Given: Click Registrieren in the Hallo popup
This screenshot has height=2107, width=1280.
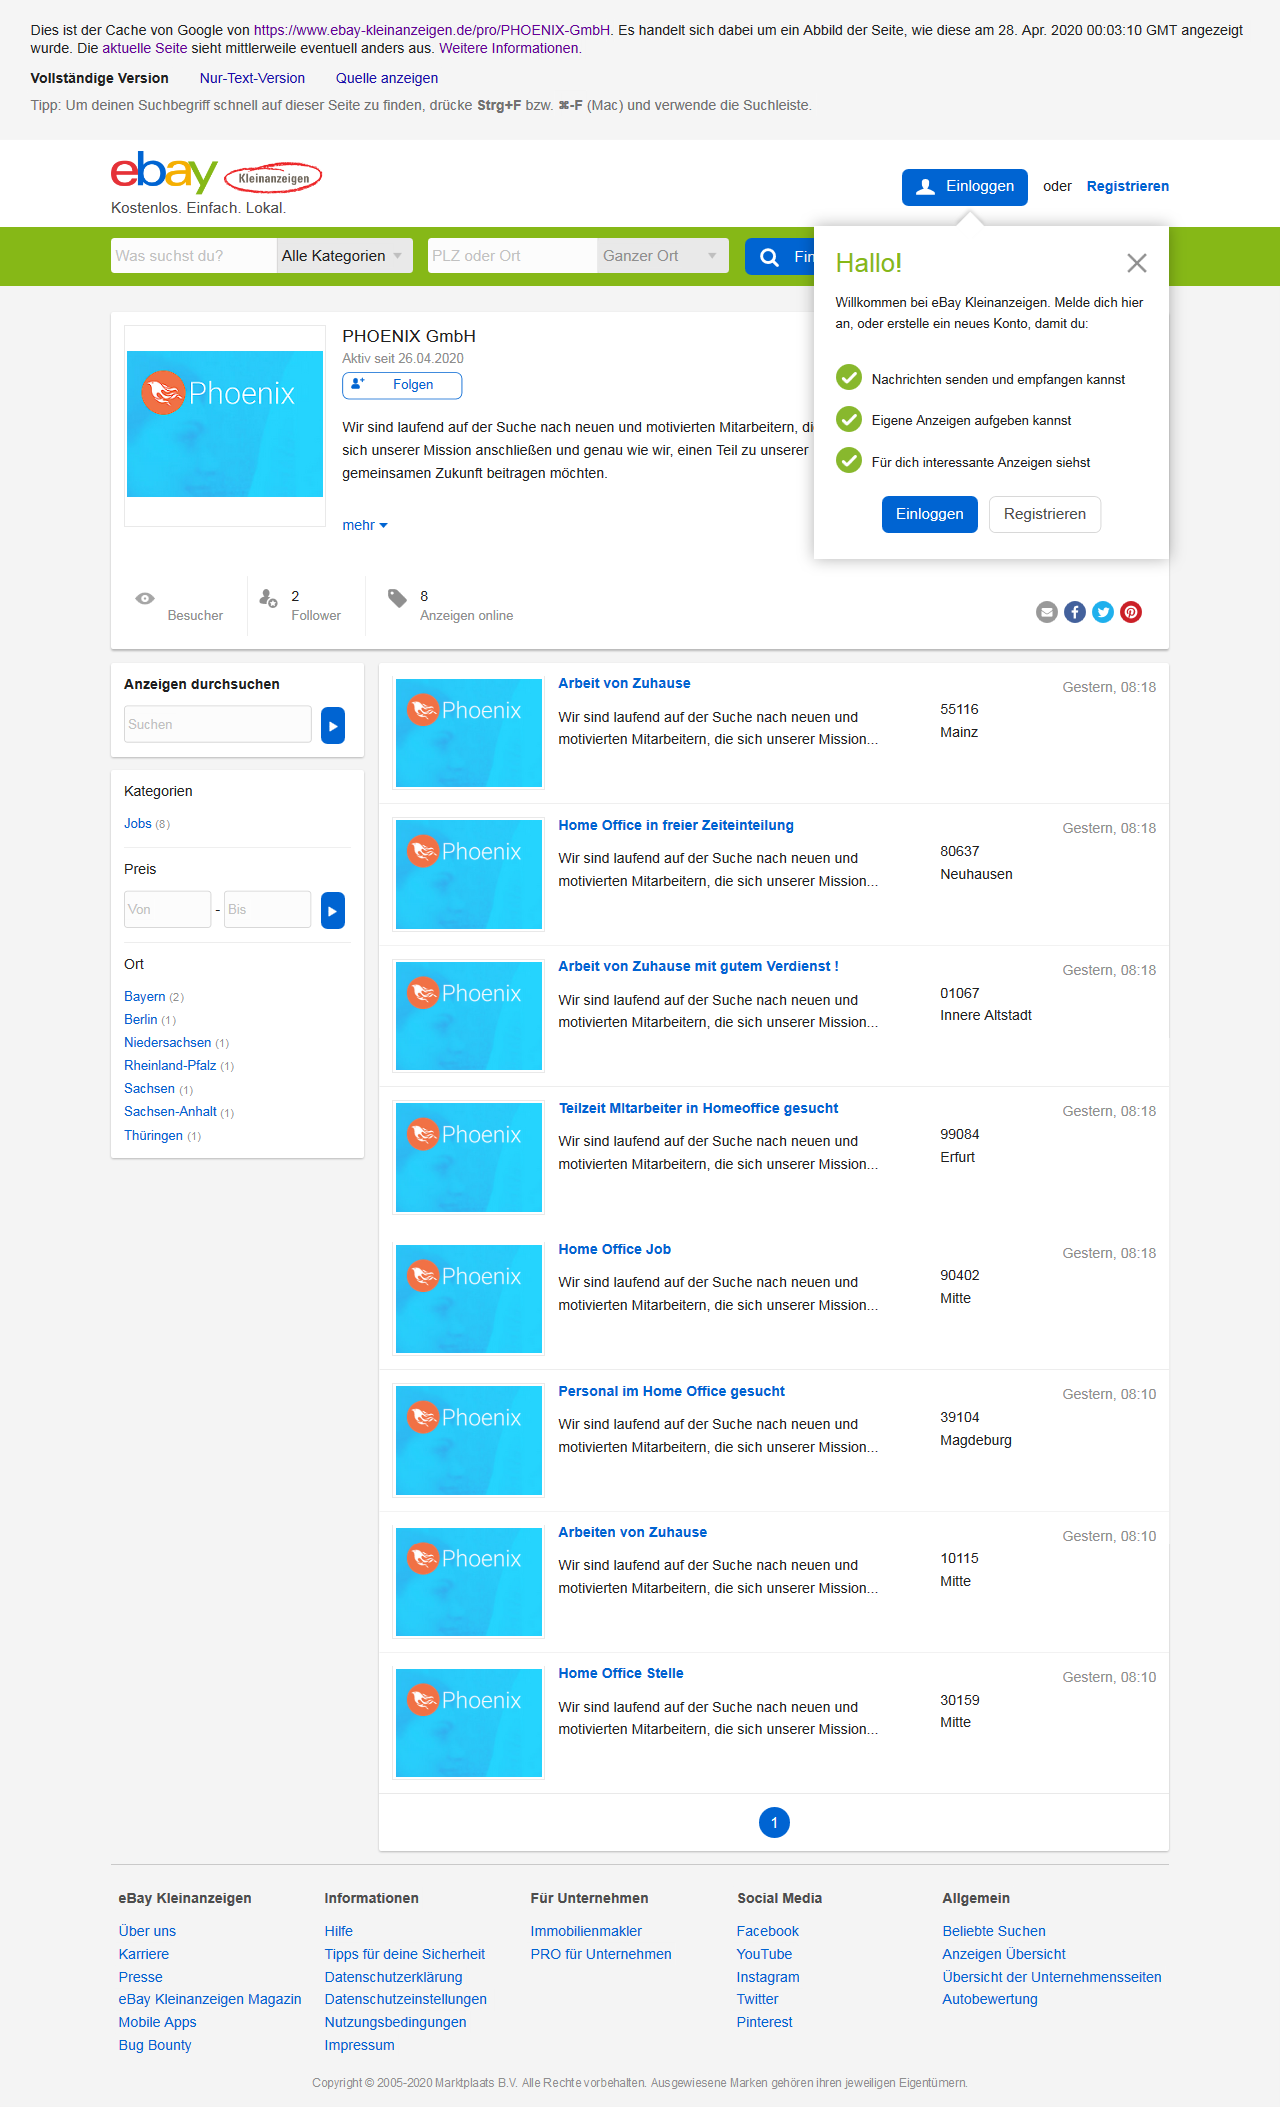Looking at the screenshot, I should (1045, 514).
